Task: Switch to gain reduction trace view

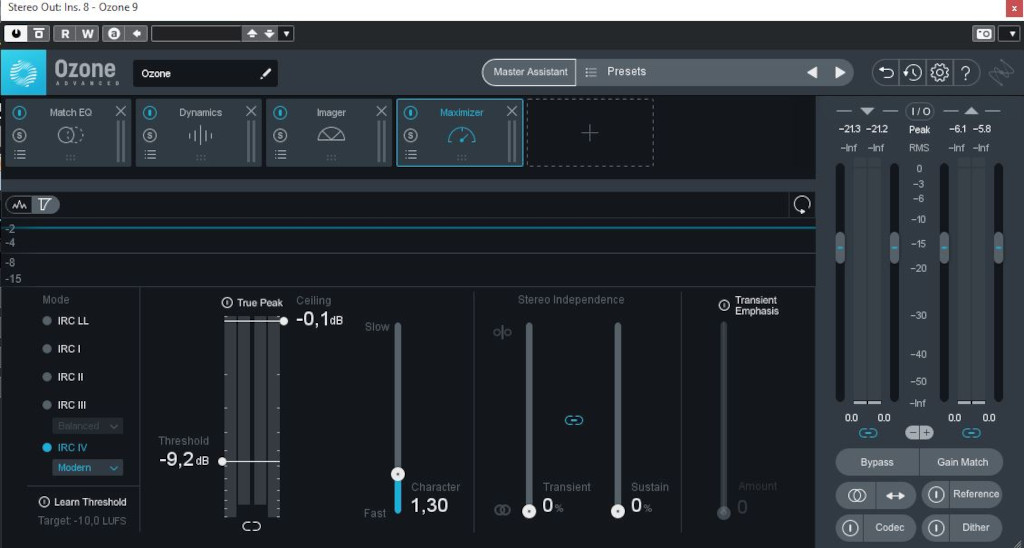Action: [x=45, y=205]
